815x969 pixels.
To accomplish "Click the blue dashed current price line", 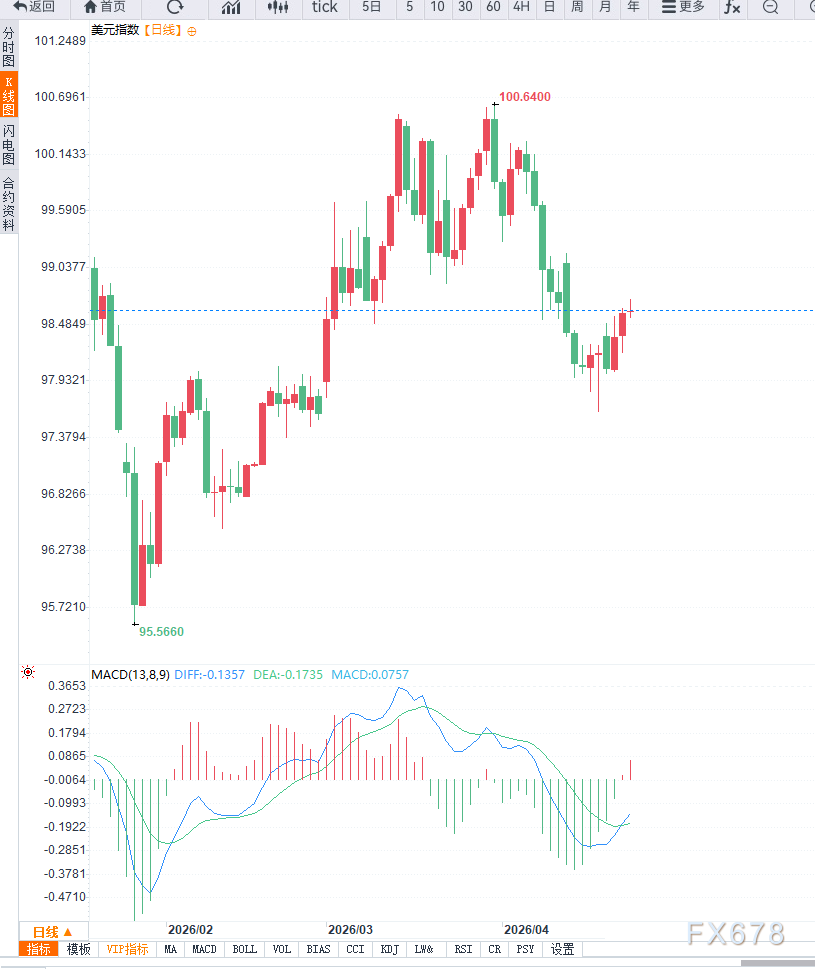I will pos(720,310).
